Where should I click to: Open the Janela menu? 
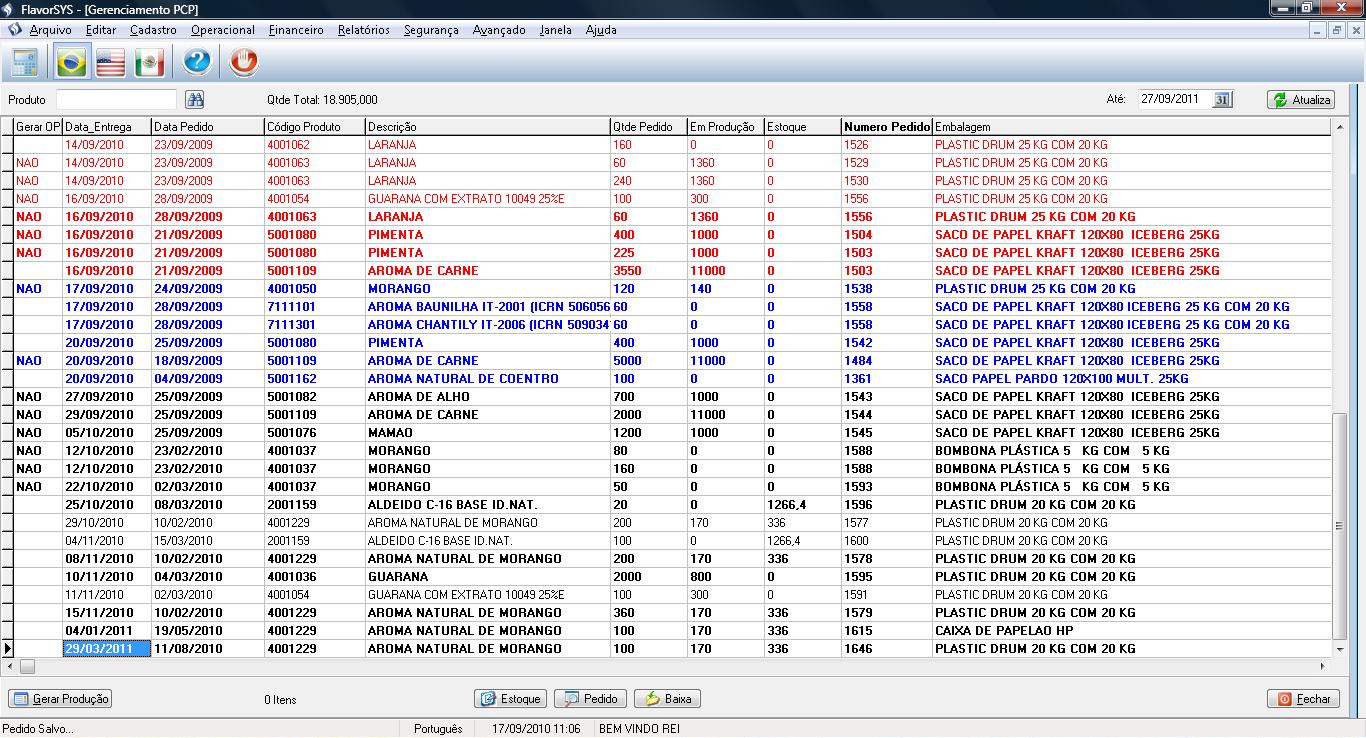pos(555,30)
